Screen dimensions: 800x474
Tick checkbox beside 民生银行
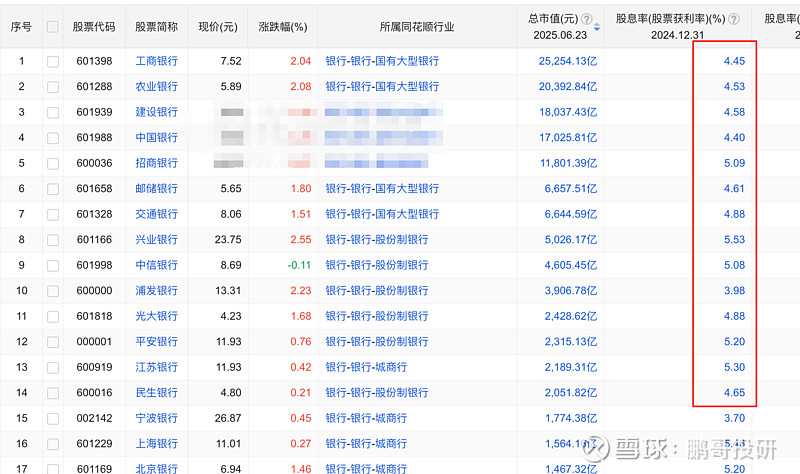[x=53, y=393]
